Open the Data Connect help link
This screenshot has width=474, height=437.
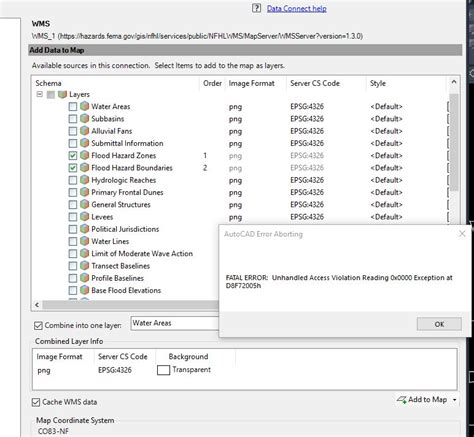297,9
